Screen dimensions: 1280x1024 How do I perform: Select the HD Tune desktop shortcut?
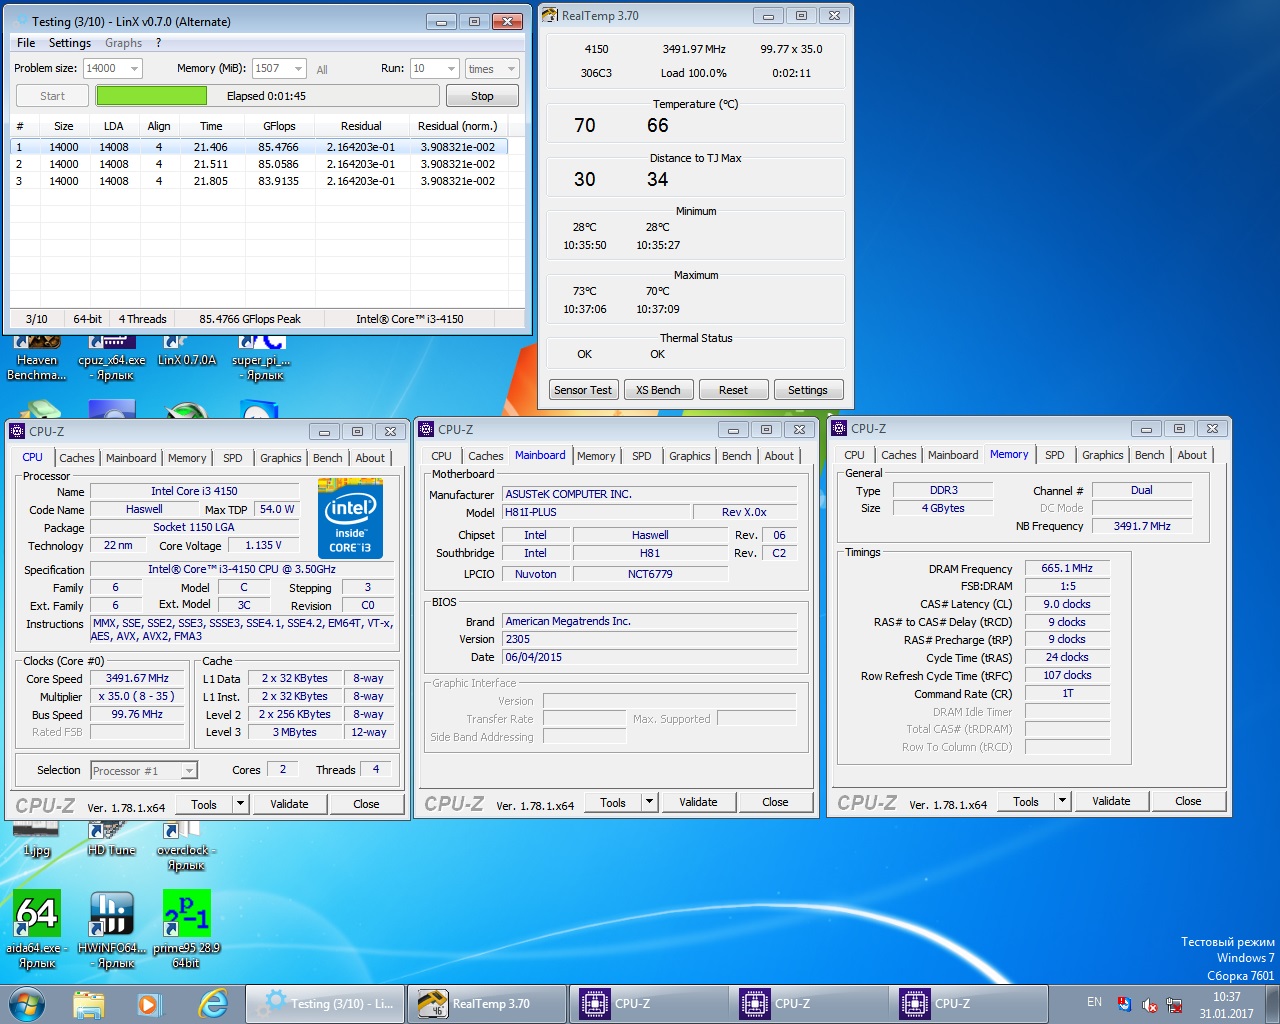tap(111, 839)
